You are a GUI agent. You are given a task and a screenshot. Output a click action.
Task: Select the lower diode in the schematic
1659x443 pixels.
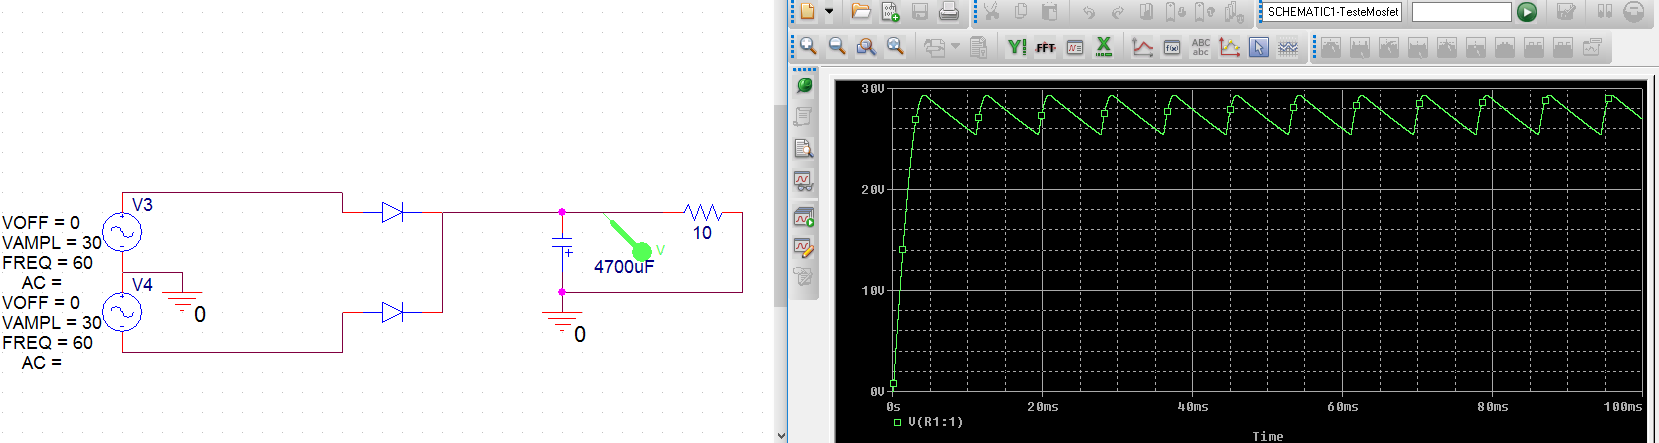392,313
